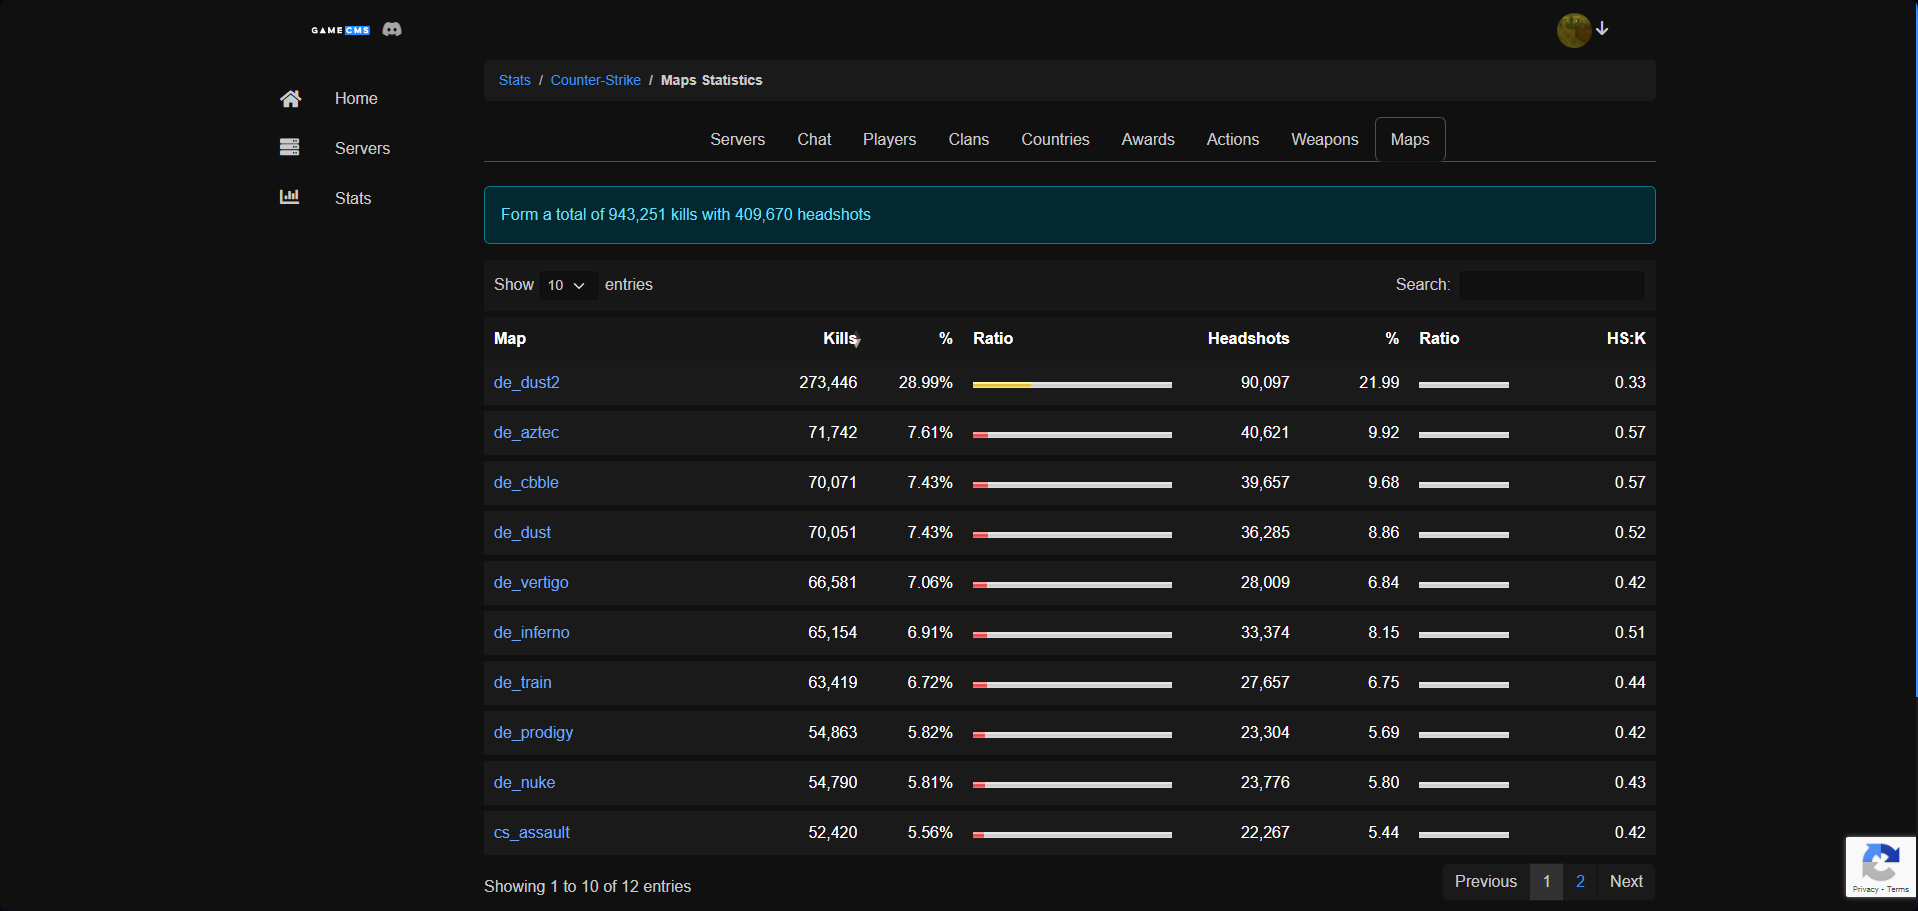Click de_inferno 6.91% percentage cell
Viewport: 1918px width, 911px height.
[930, 632]
